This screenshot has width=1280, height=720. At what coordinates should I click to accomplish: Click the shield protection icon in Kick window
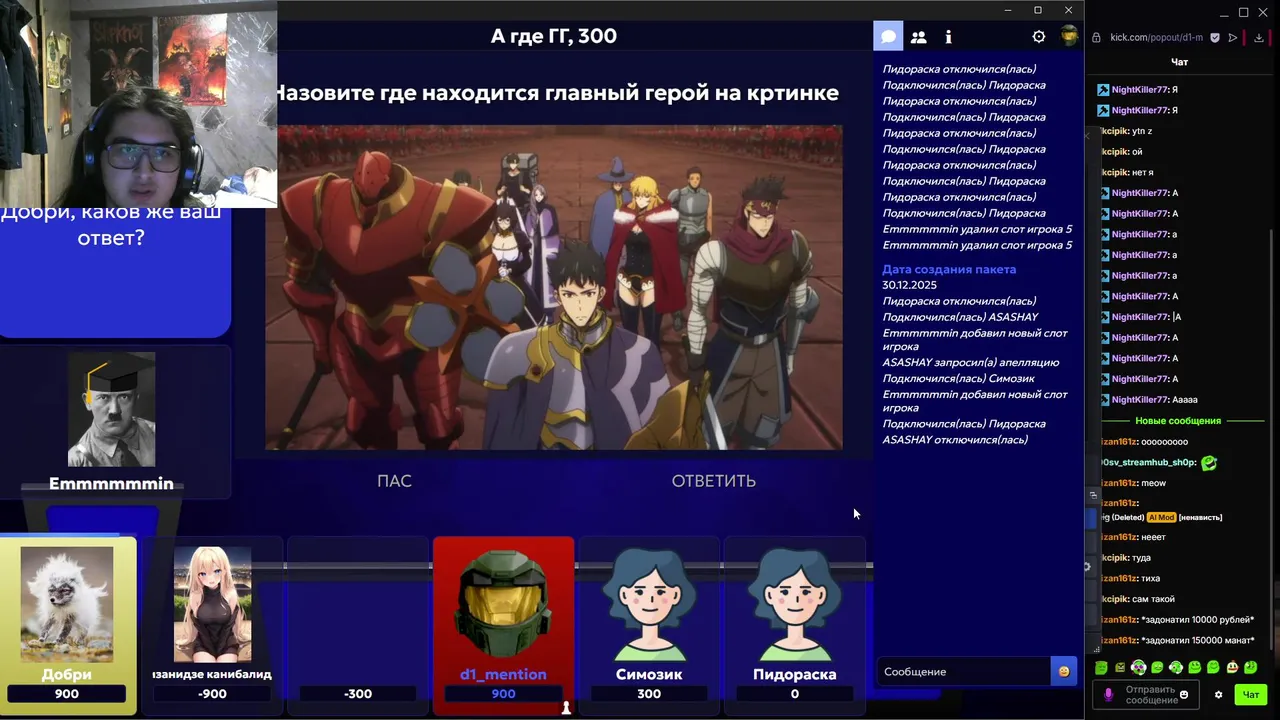click(x=1215, y=37)
